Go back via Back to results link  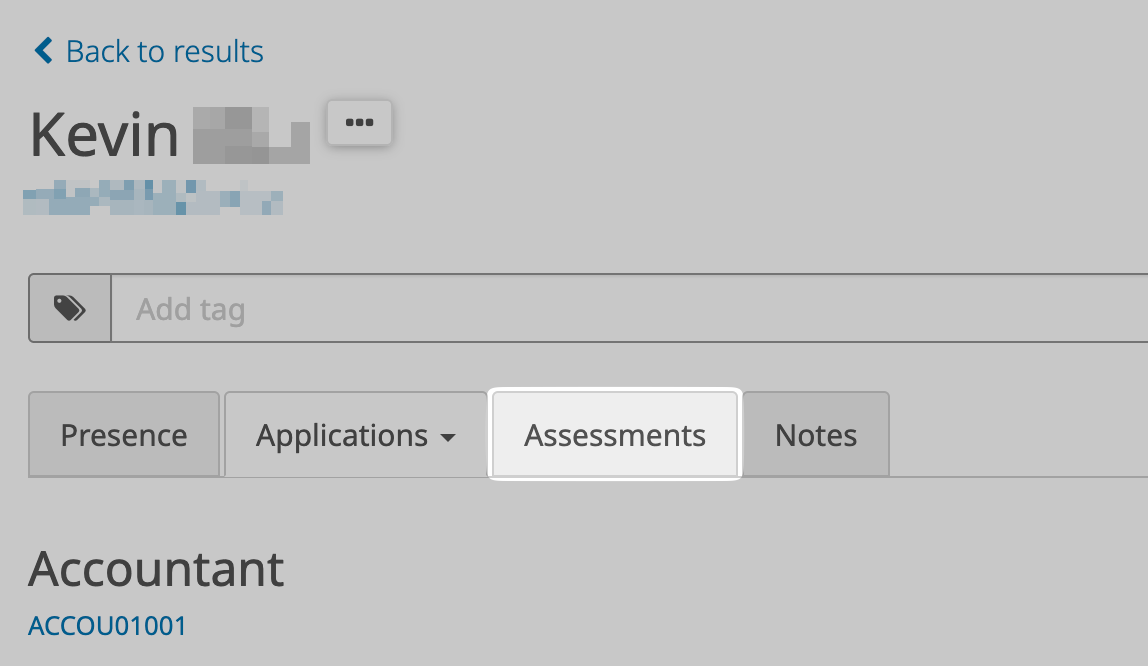tap(148, 51)
